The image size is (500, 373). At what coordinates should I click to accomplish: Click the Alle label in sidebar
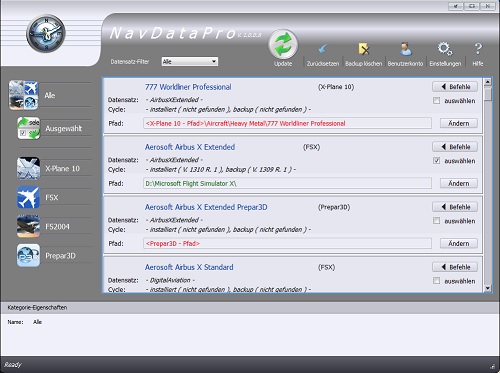tap(50, 95)
